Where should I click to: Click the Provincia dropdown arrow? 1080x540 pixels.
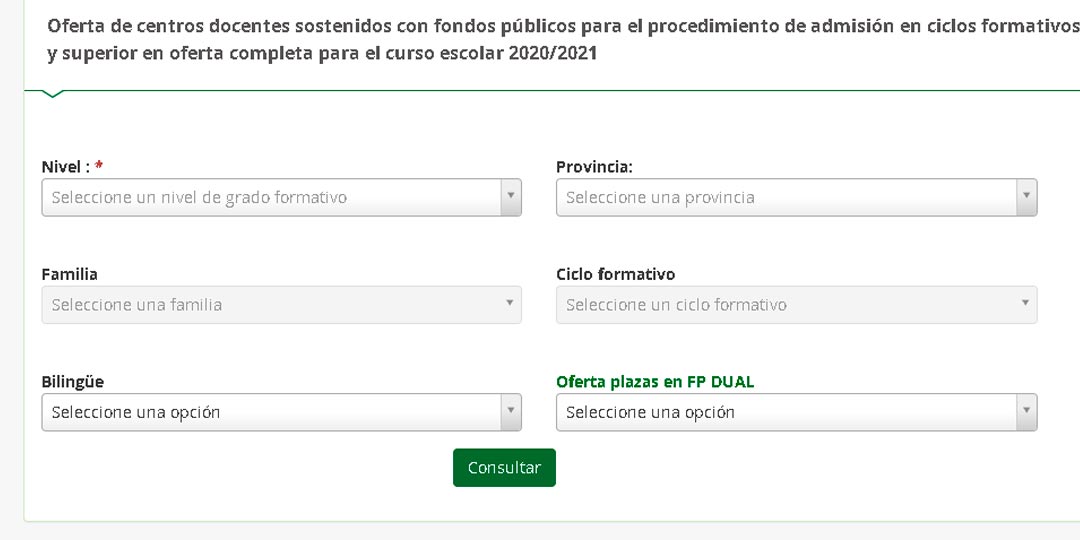coord(1026,197)
